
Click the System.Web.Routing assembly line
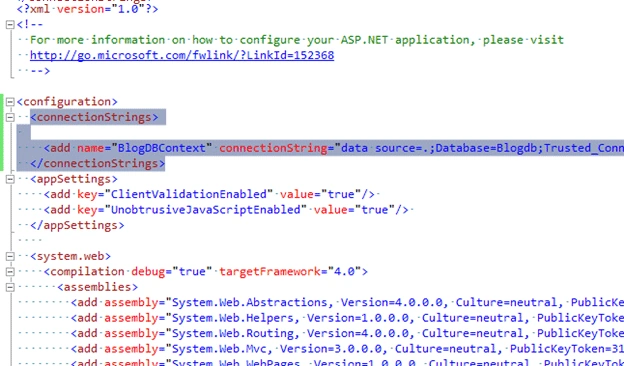(347, 333)
